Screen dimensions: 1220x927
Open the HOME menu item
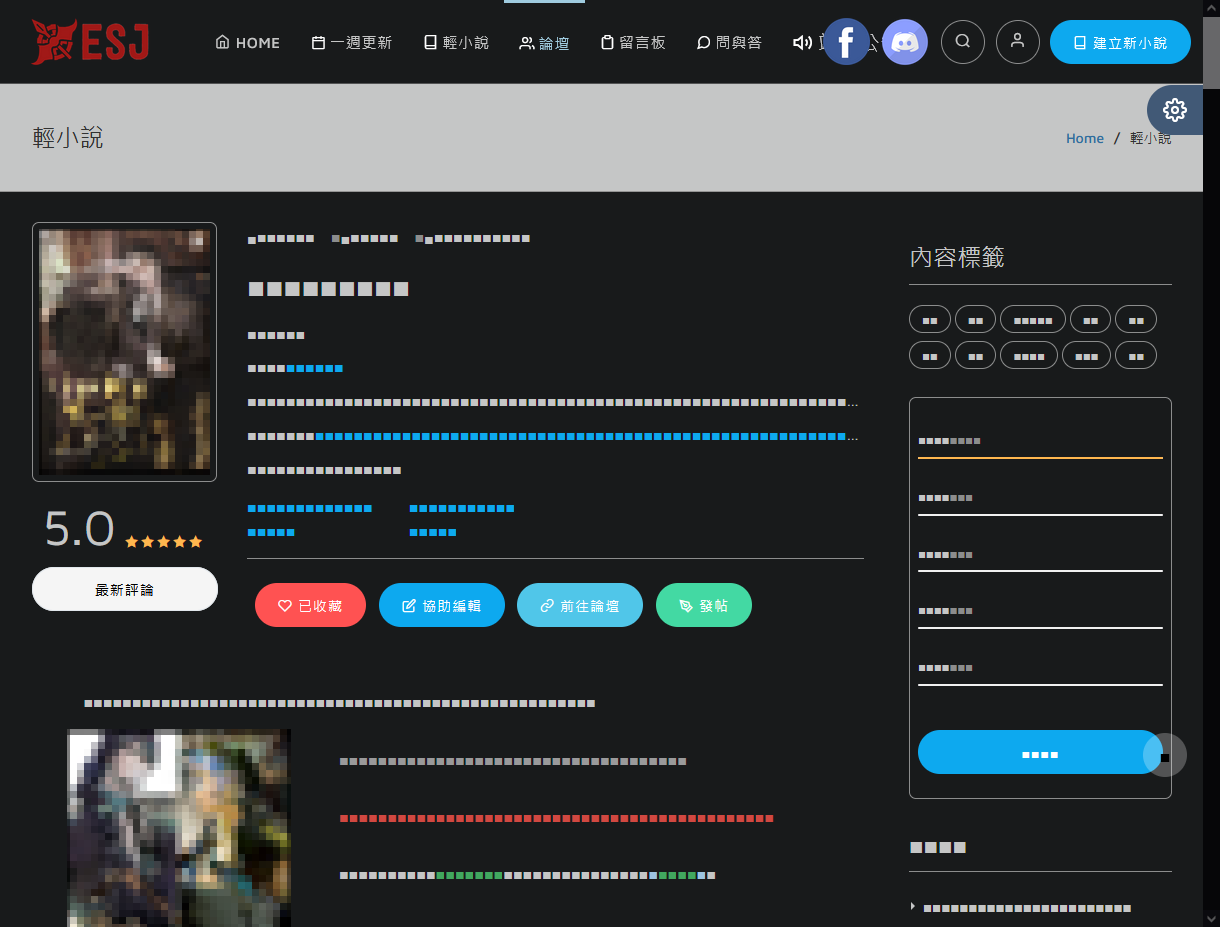248,43
